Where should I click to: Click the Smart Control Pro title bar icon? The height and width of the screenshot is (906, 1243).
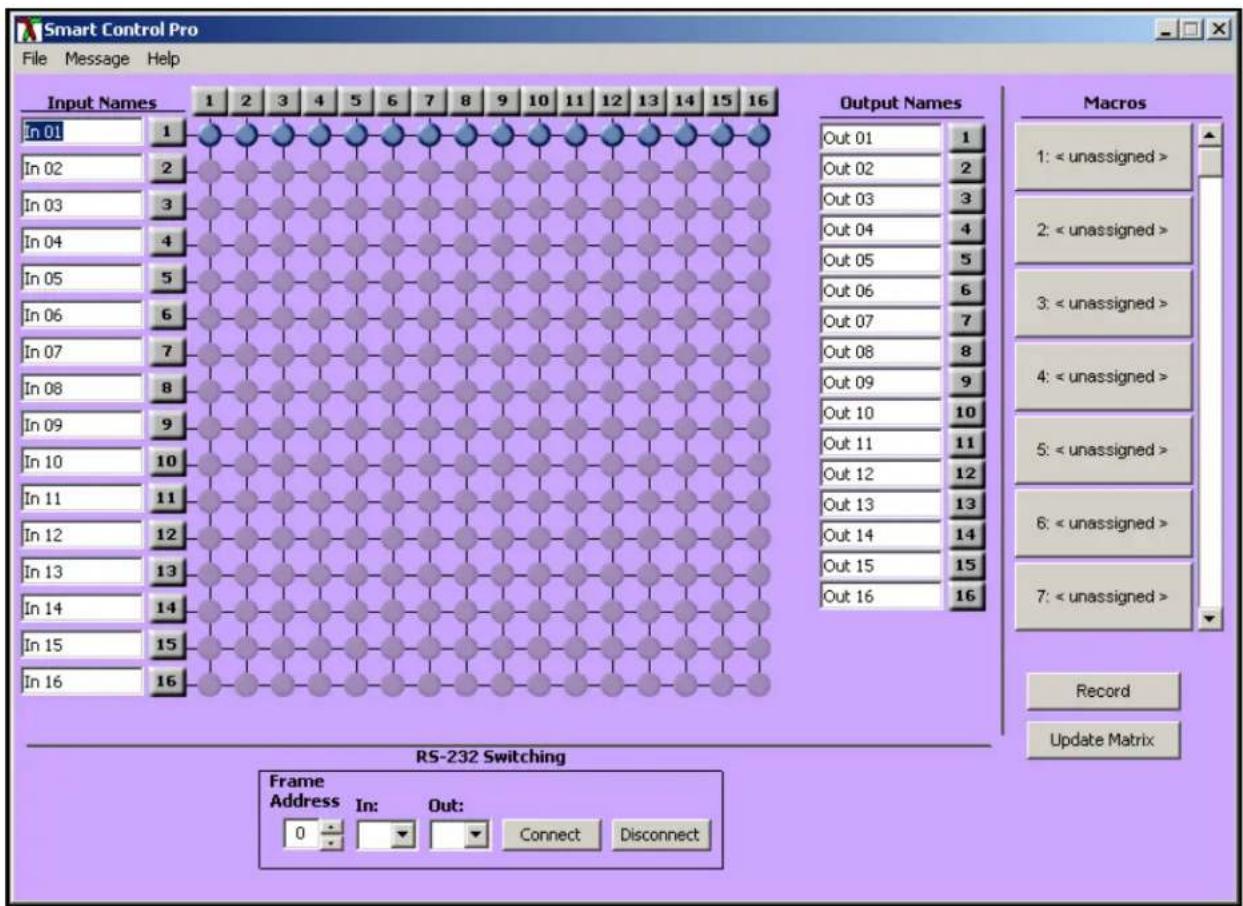(30, 30)
